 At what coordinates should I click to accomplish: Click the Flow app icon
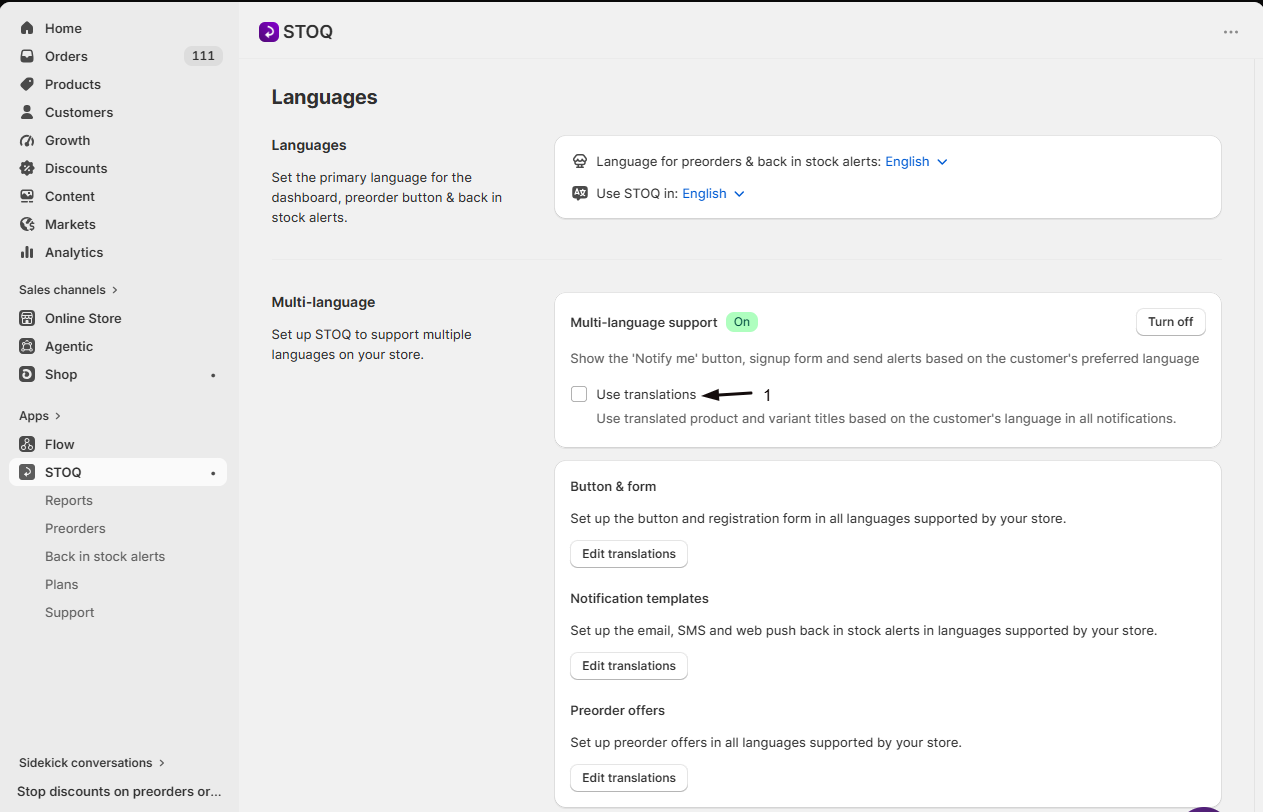pos(27,444)
